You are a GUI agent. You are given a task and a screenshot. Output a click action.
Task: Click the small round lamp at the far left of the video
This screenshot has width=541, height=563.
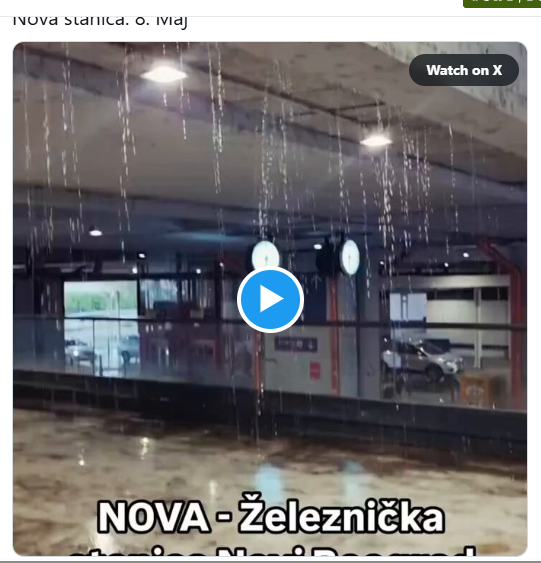click(95, 232)
